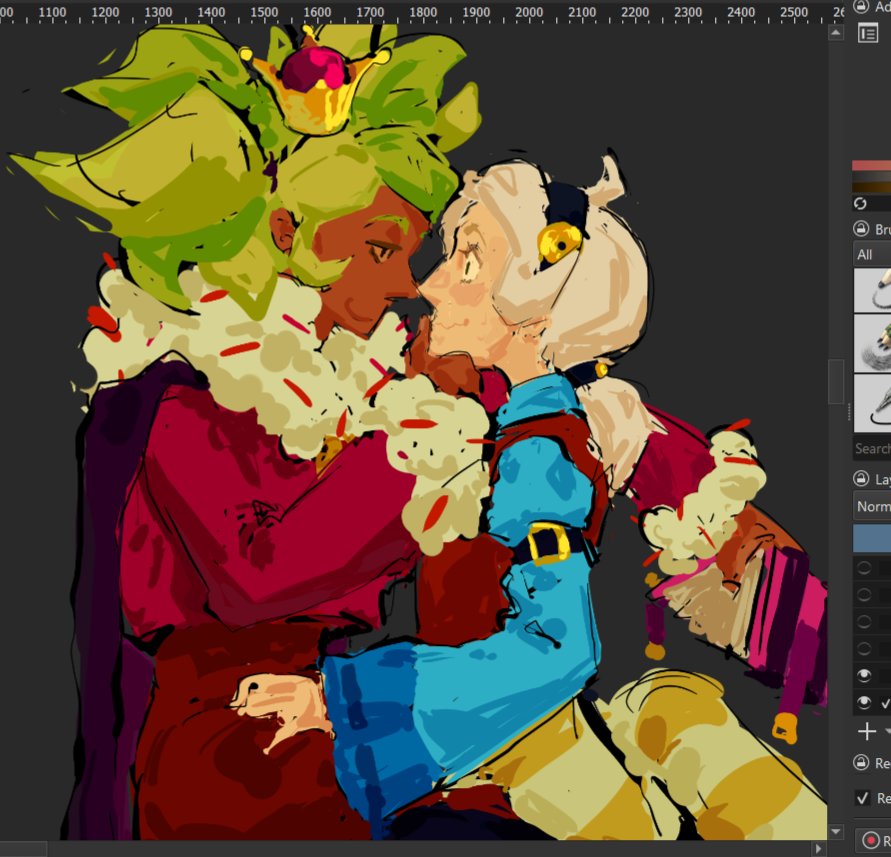This screenshot has height=857, width=891.
Task: Lock the Advanced Color Selector docker
Action: click(861, 6)
